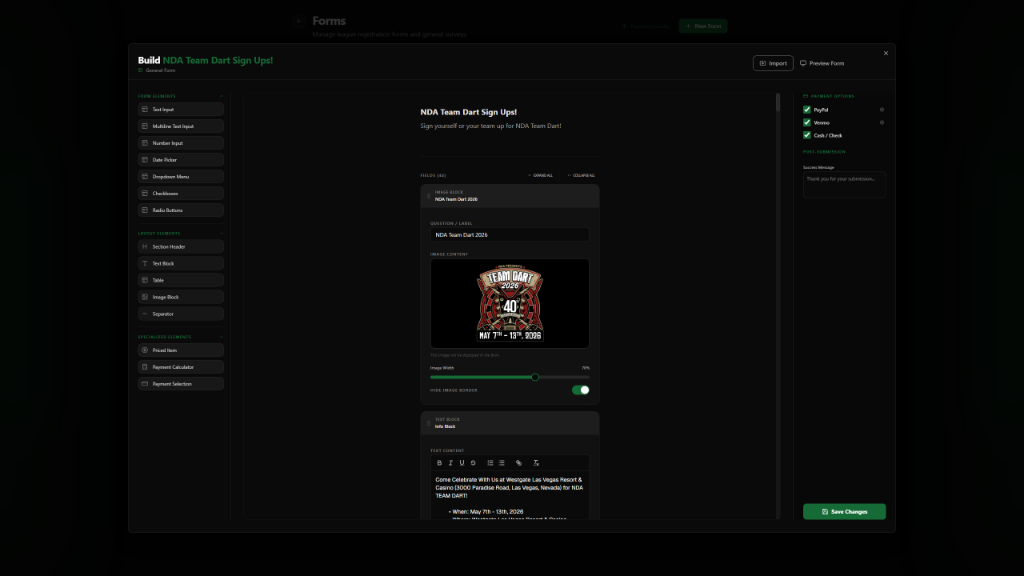Viewport: 1024px width, 576px height.
Task: Add a Radio Buttons element
Action: [x=180, y=210]
